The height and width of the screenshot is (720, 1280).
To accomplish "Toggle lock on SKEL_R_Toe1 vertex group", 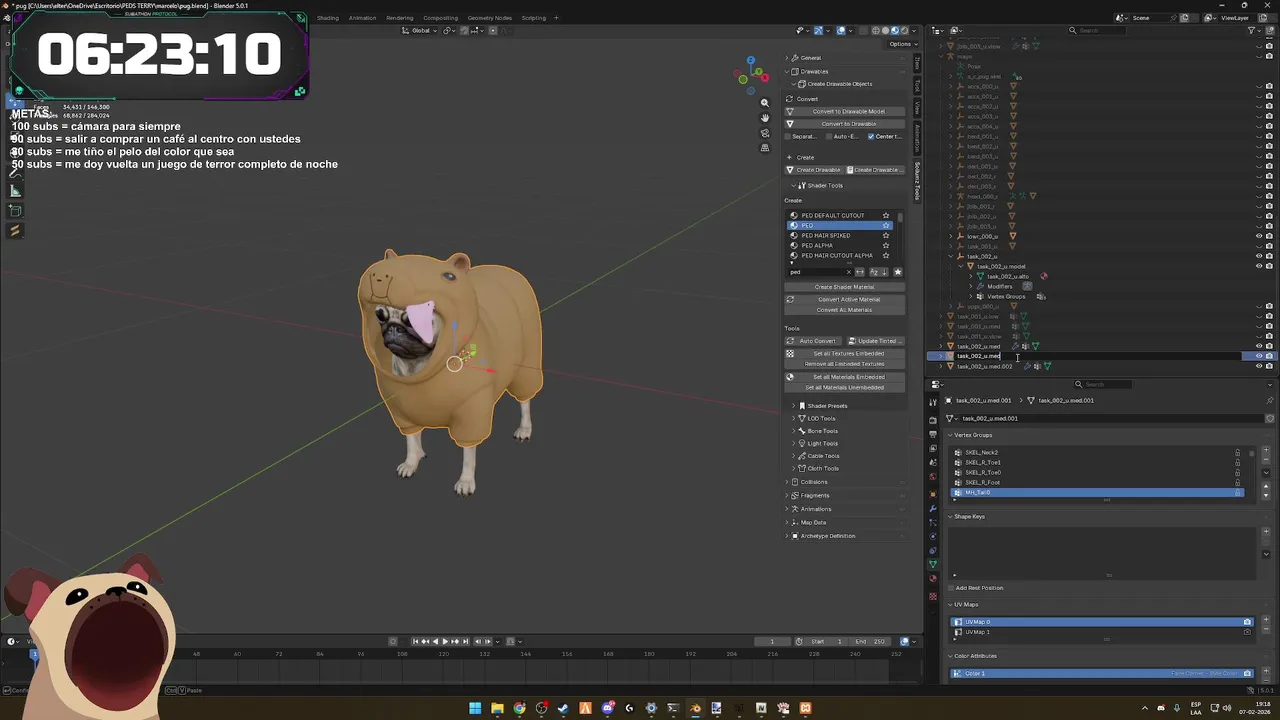I will pos(1237,463).
